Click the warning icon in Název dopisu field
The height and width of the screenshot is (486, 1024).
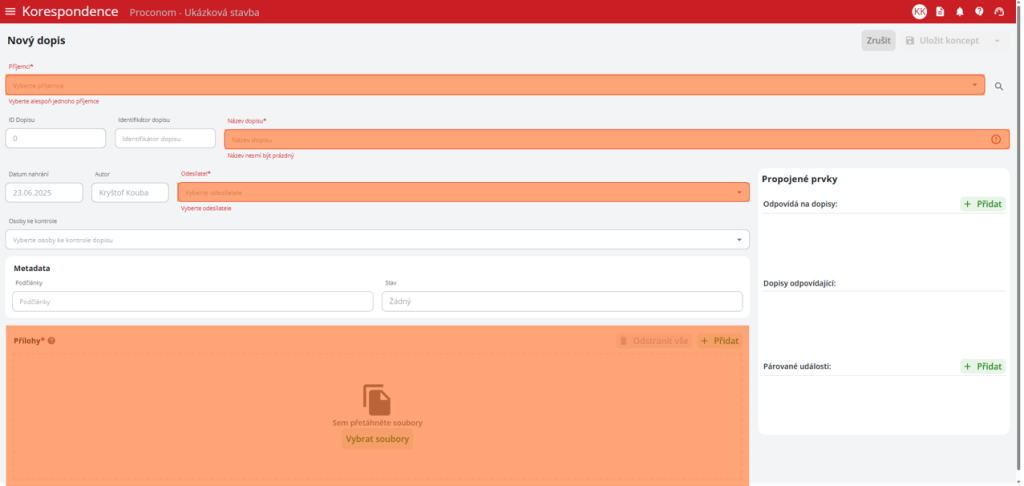(x=995, y=139)
